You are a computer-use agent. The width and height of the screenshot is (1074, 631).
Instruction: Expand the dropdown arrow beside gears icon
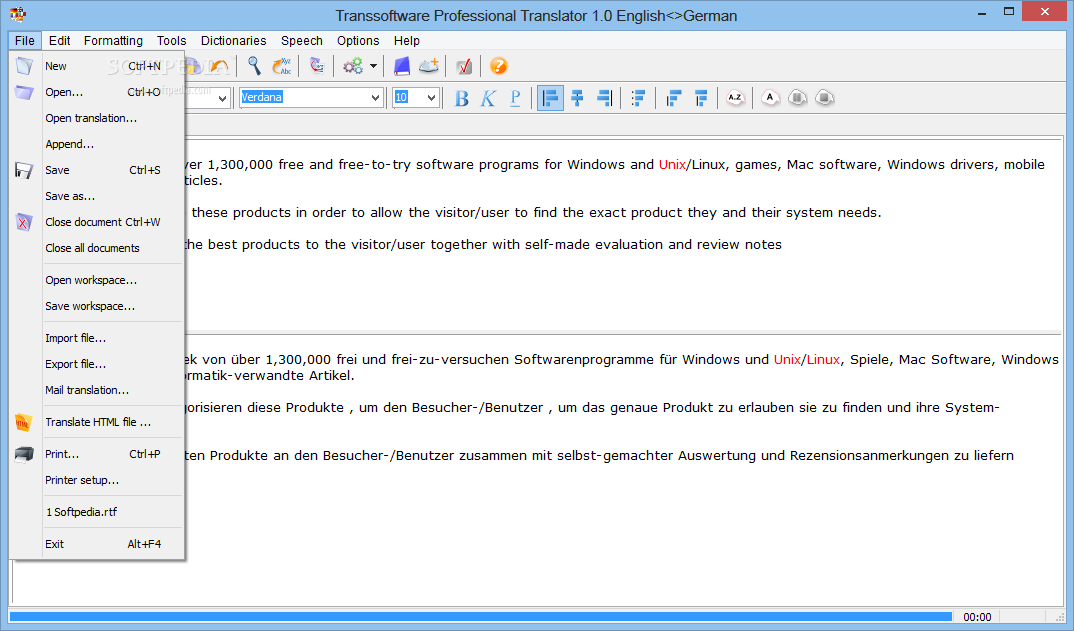click(x=373, y=66)
